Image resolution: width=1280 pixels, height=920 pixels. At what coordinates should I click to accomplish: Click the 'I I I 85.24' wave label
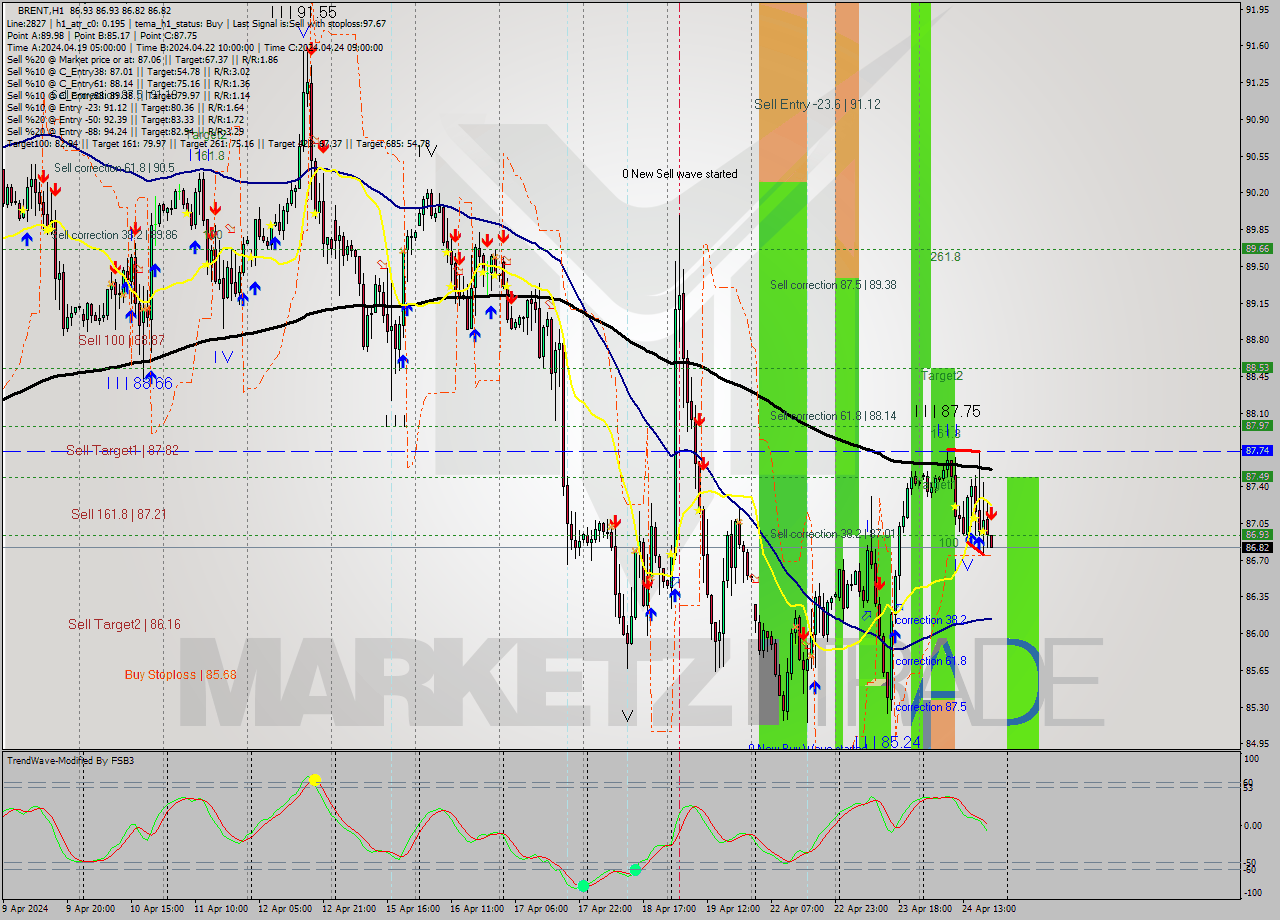[886, 742]
